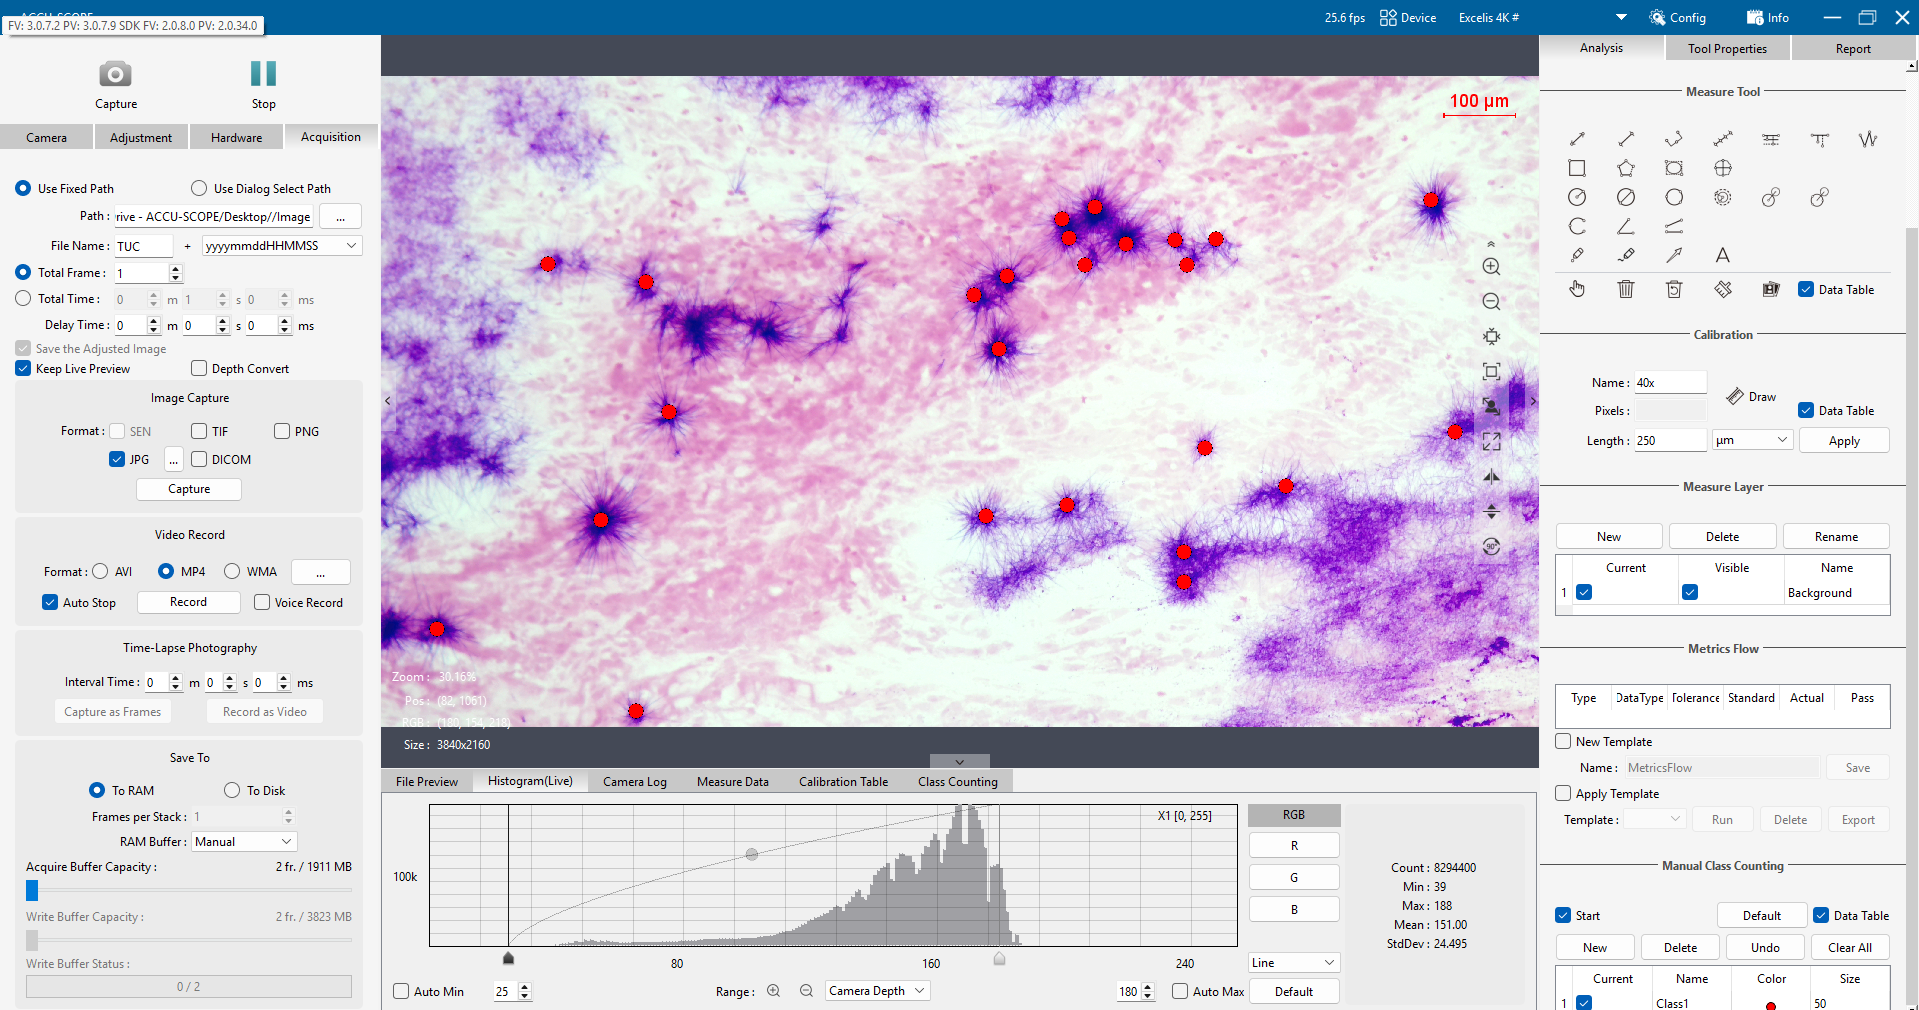Check the PNG format option
Image resolution: width=1919 pixels, height=1010 pixels.
tap(282, 431)
